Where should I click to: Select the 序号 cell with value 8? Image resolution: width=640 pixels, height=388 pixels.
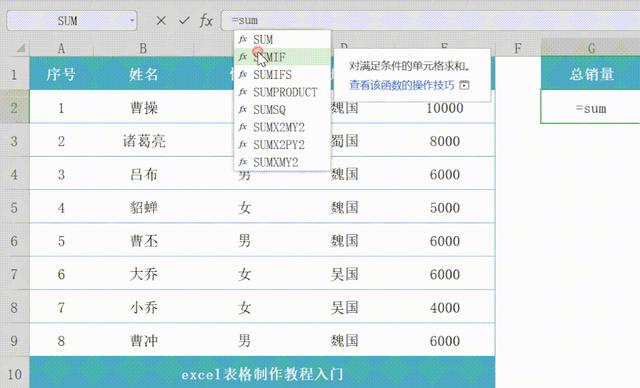(61, 341)
